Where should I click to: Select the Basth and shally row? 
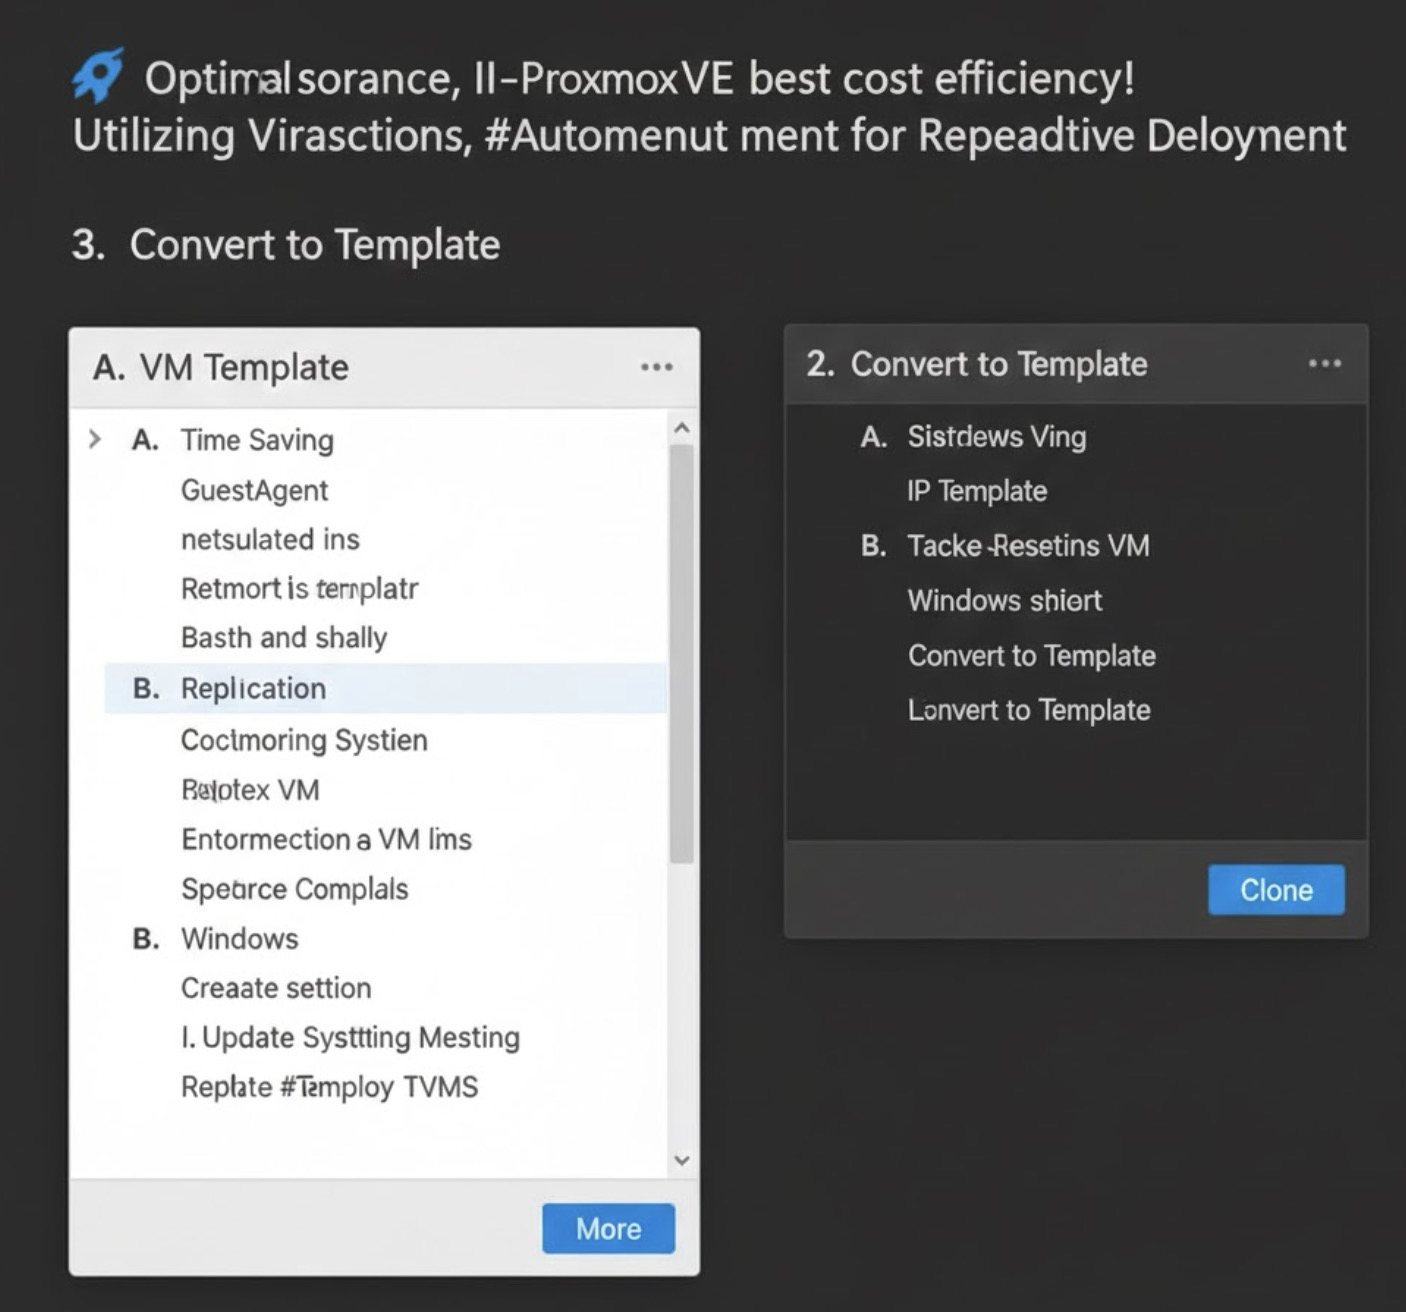tap(284, 637)
